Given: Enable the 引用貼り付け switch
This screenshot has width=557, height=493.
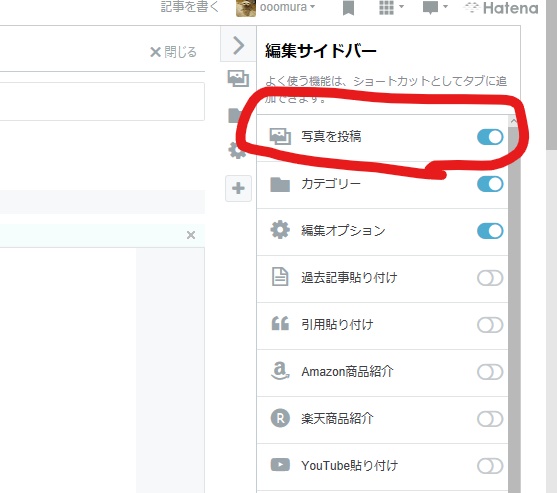Looking at the screenshot, I should pos(490,325).
